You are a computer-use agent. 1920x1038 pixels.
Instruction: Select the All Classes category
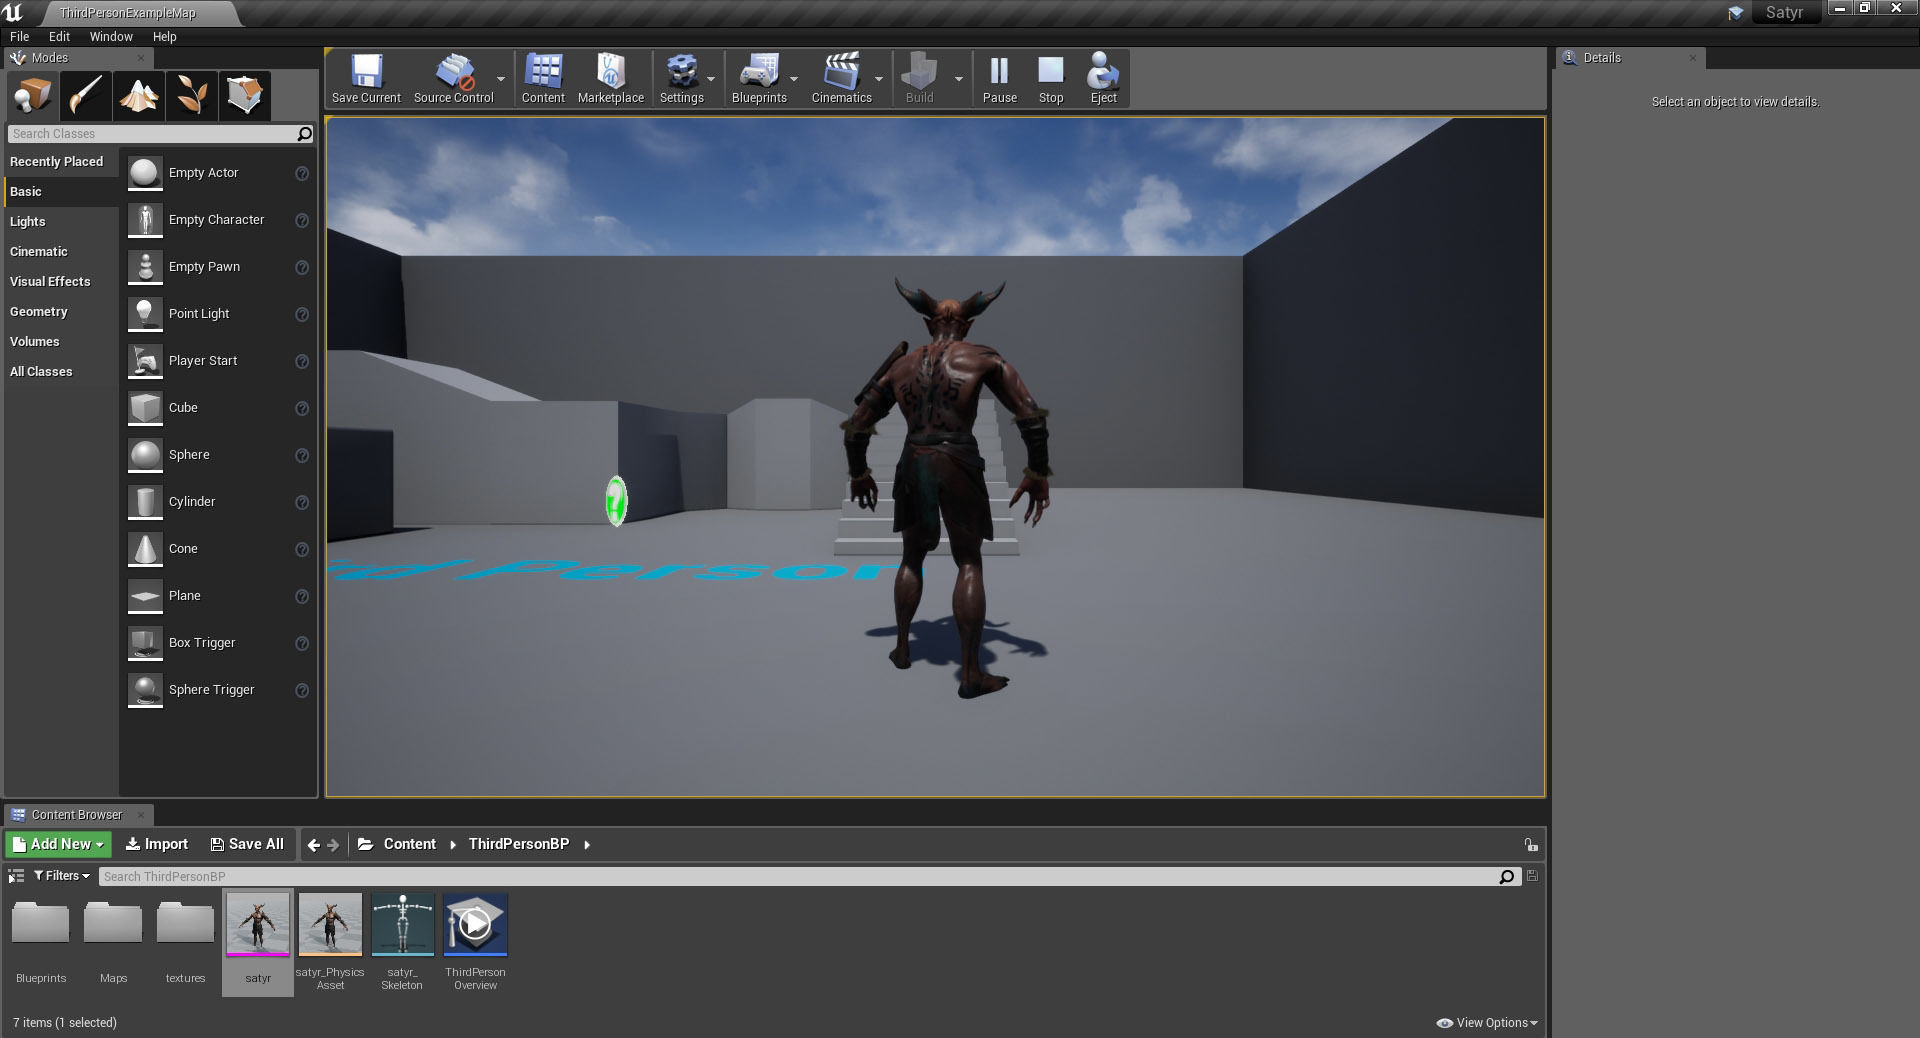[x=41, y=372]
